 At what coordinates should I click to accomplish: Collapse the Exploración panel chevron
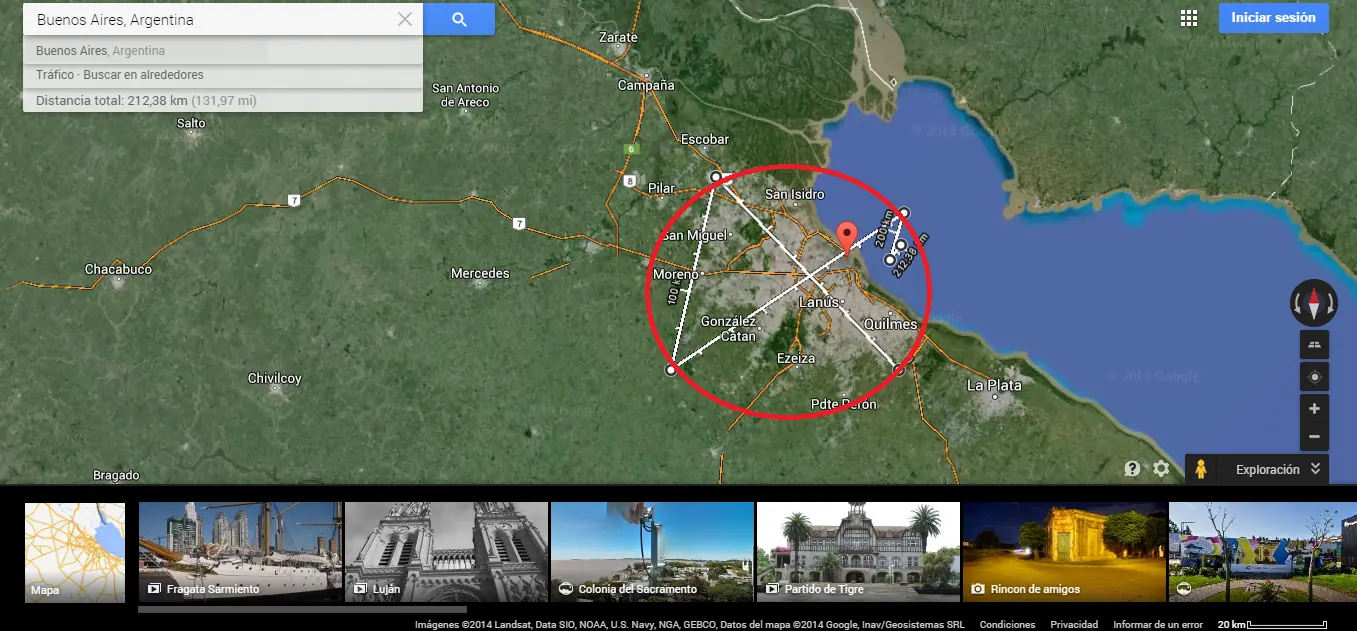(x=1315, y=469)
